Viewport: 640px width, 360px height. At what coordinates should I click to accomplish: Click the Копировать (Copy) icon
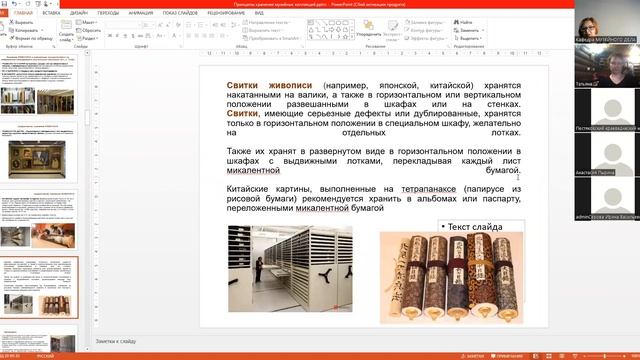[12, 30]
